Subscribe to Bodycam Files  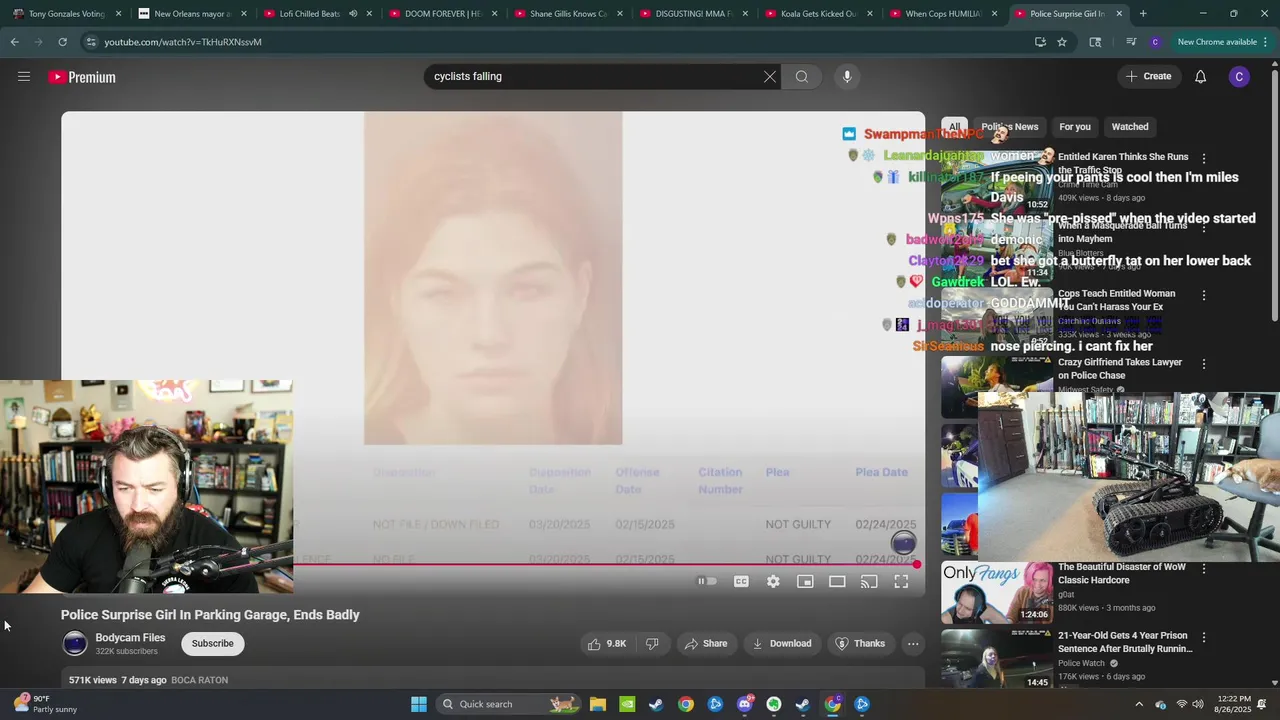[212, 644]
